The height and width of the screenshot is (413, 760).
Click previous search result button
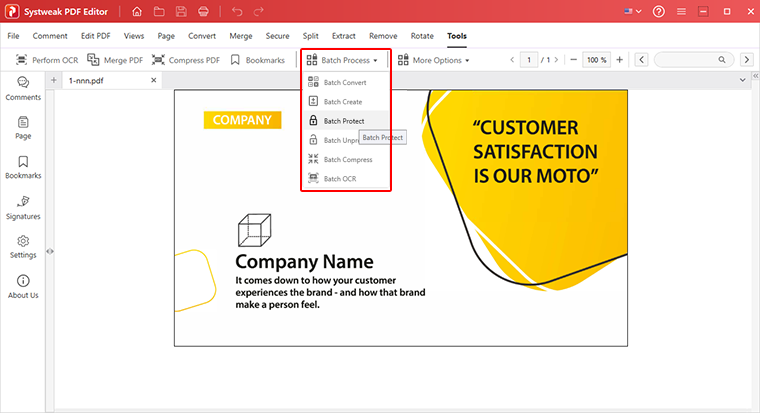click(641, 60)
